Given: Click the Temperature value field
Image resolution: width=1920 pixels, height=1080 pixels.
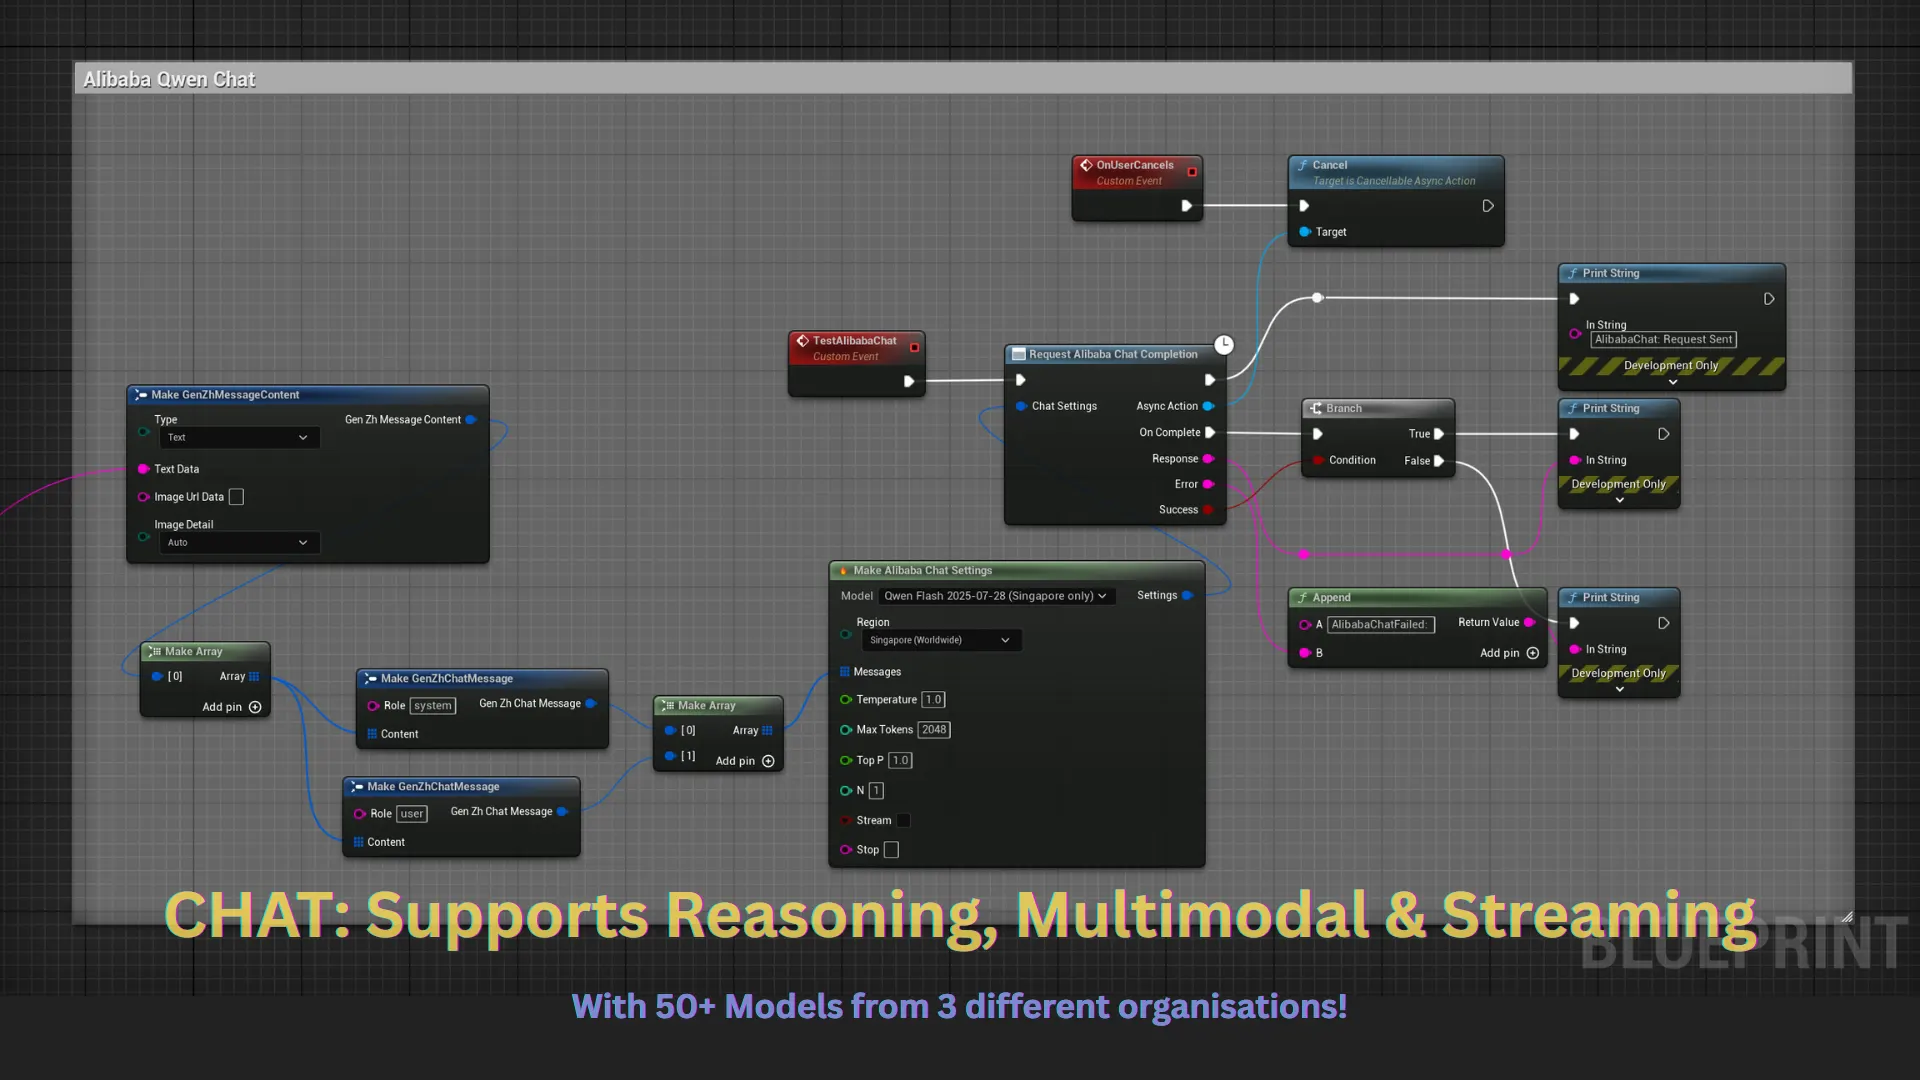Looking at the screenshot, I should [x=933, y=700].
